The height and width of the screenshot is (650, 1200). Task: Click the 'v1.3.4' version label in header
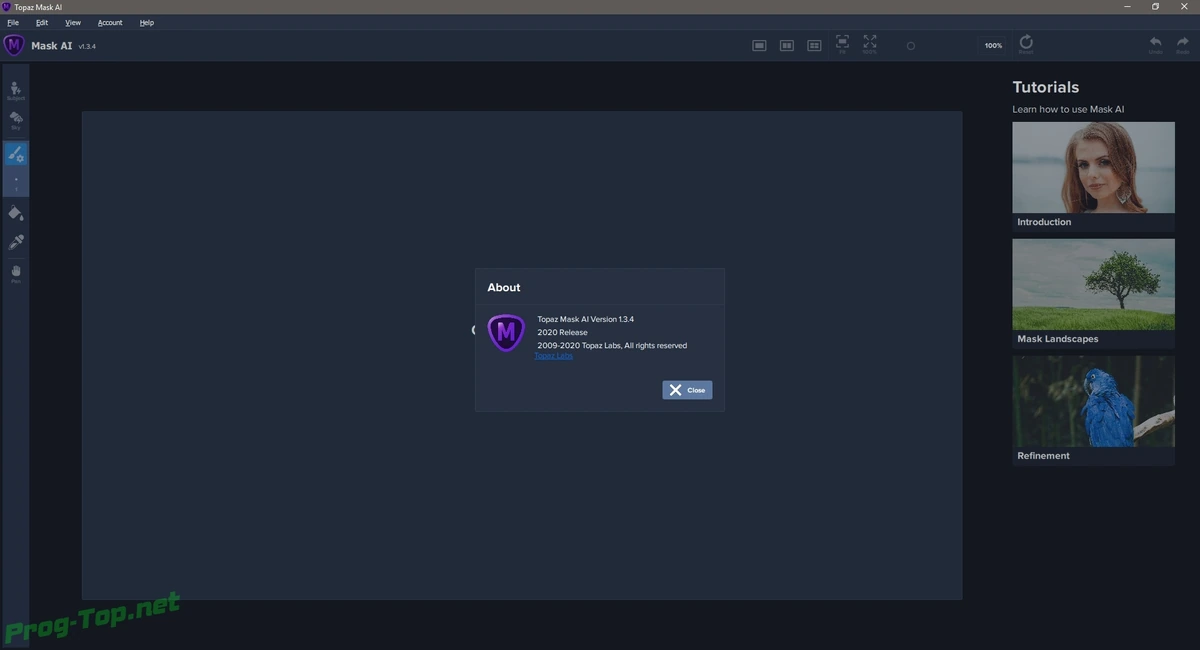(x=87, y=46)
